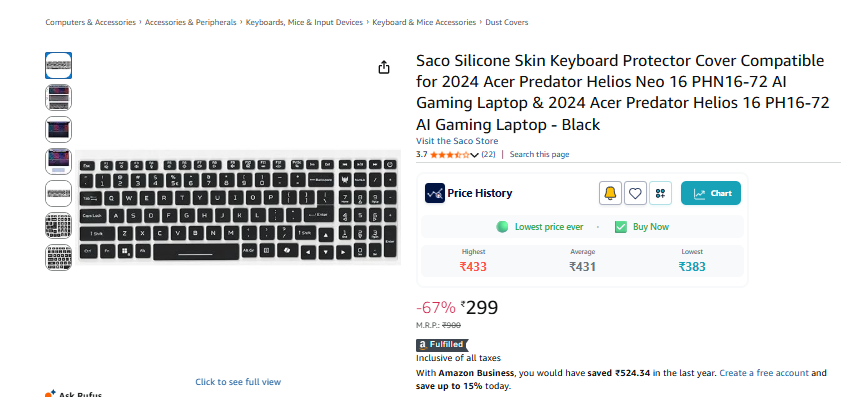Select the third product image thumbnail
This screenshot has width=848, height=397.
[x=58, y=129]
